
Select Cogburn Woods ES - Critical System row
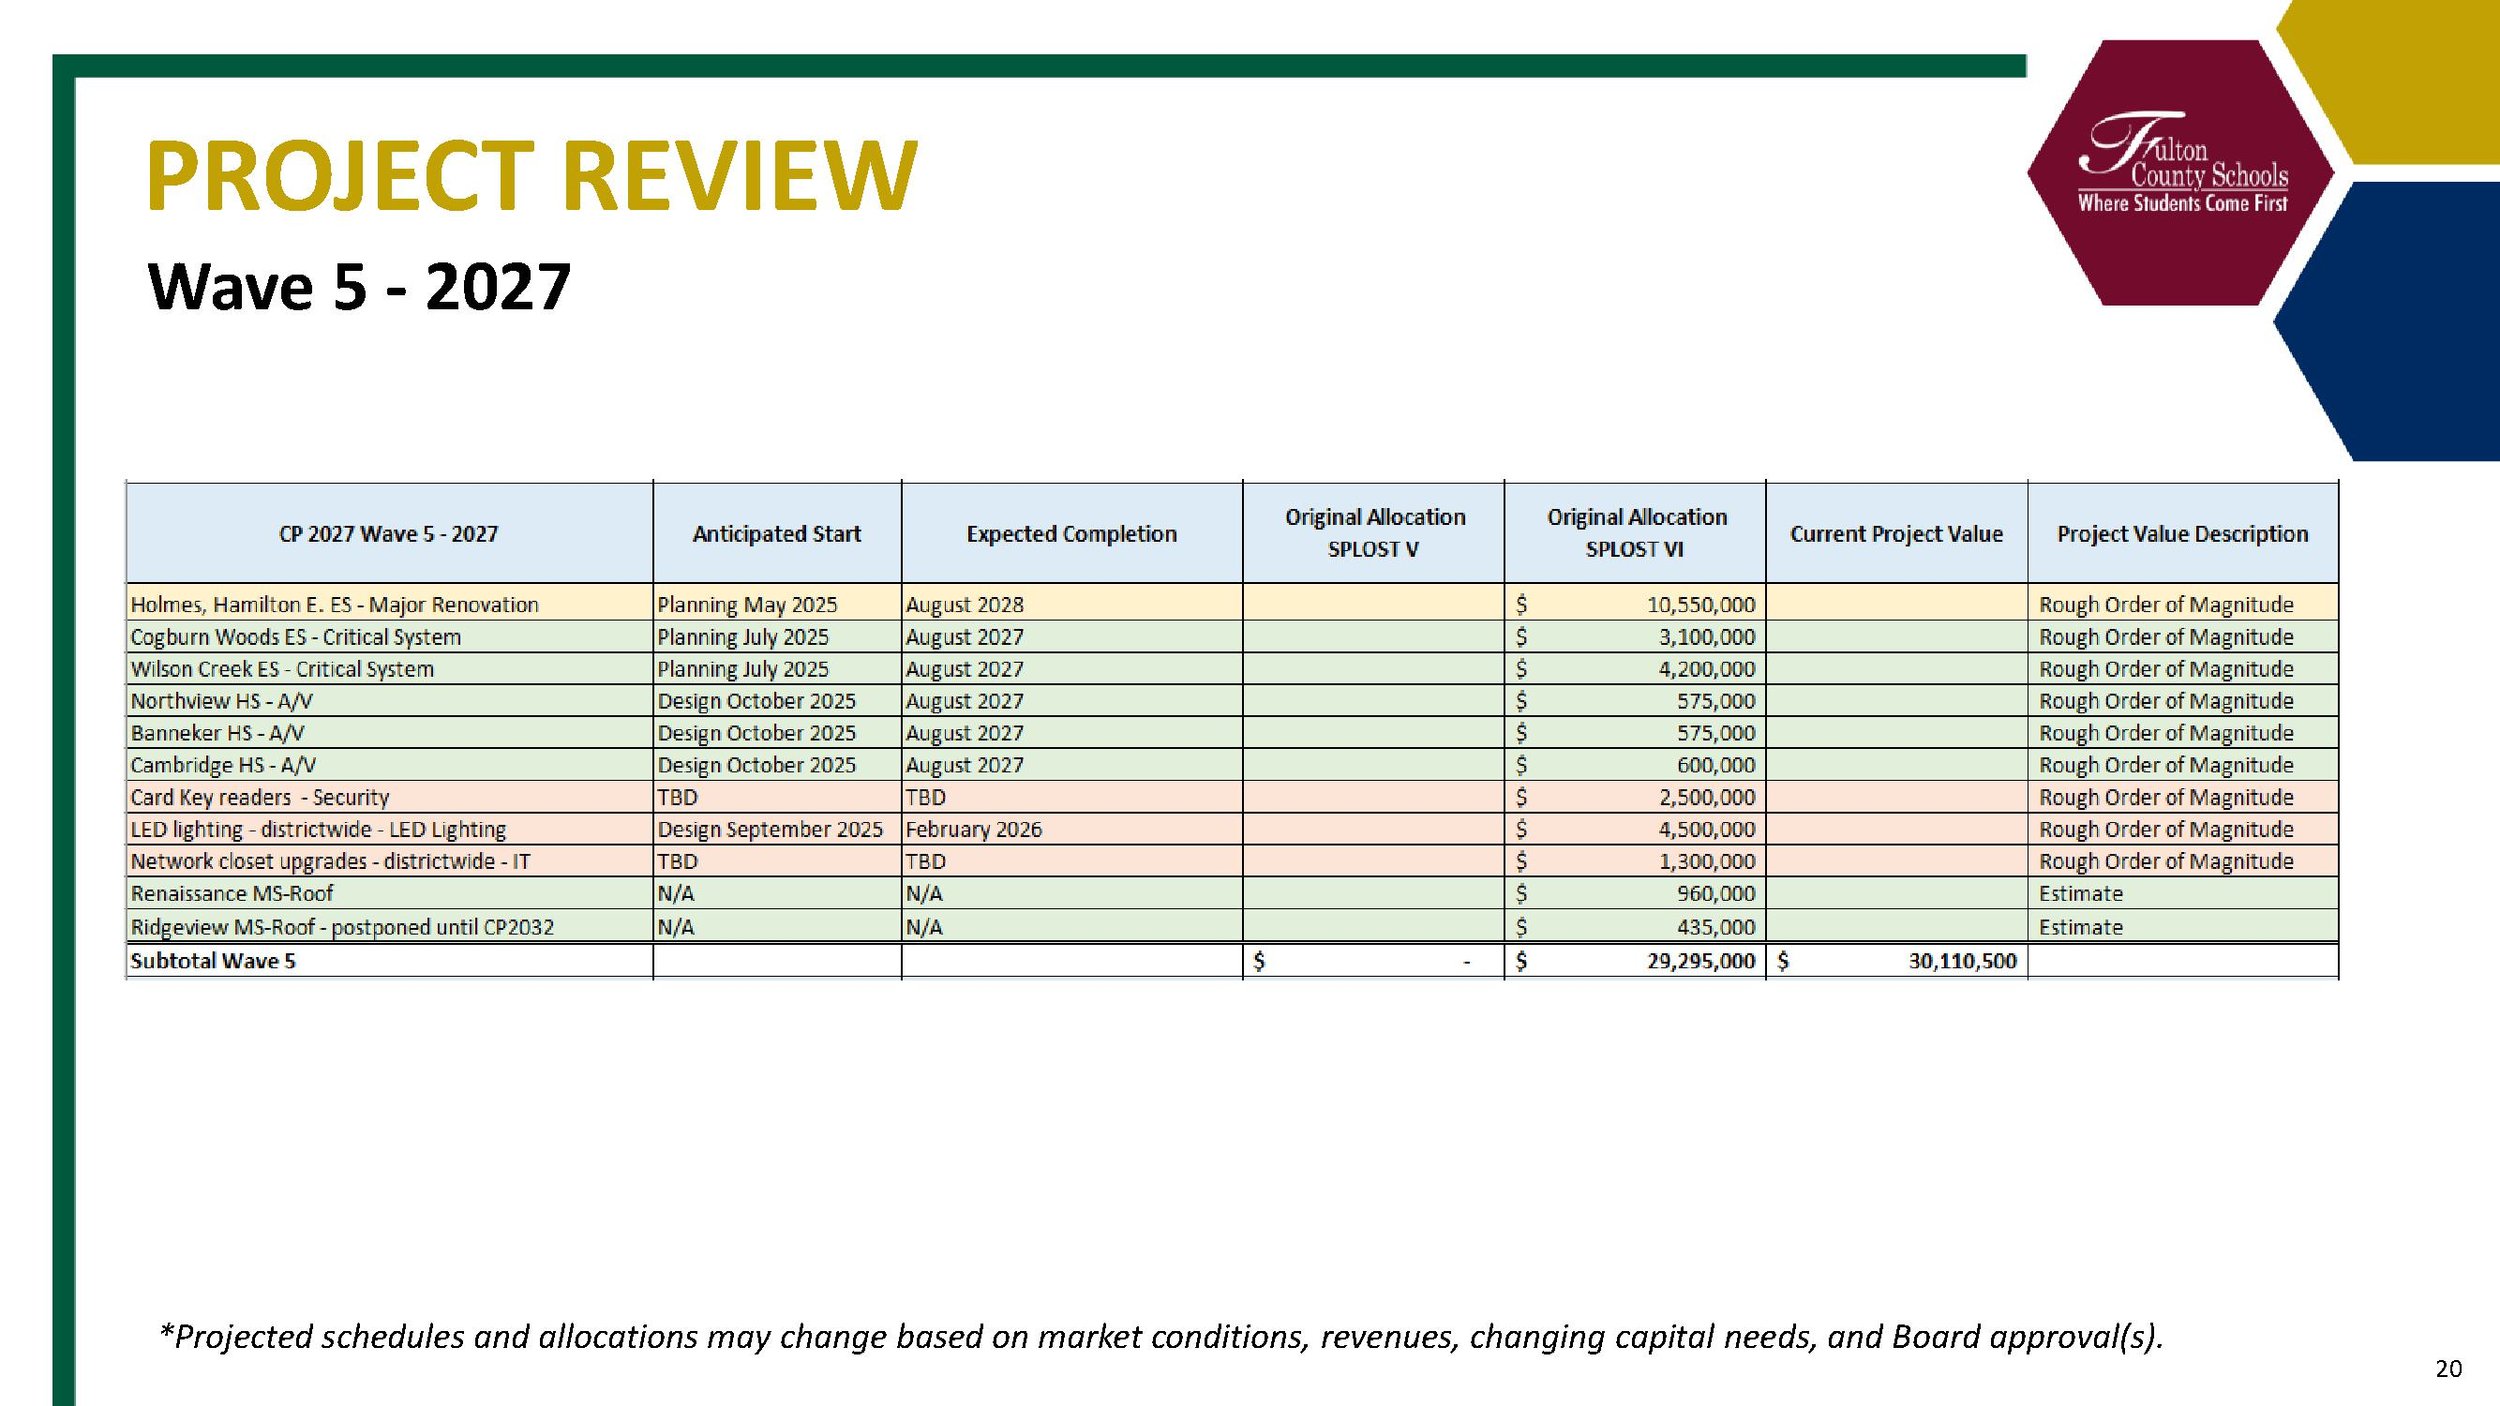(1232, 637)
